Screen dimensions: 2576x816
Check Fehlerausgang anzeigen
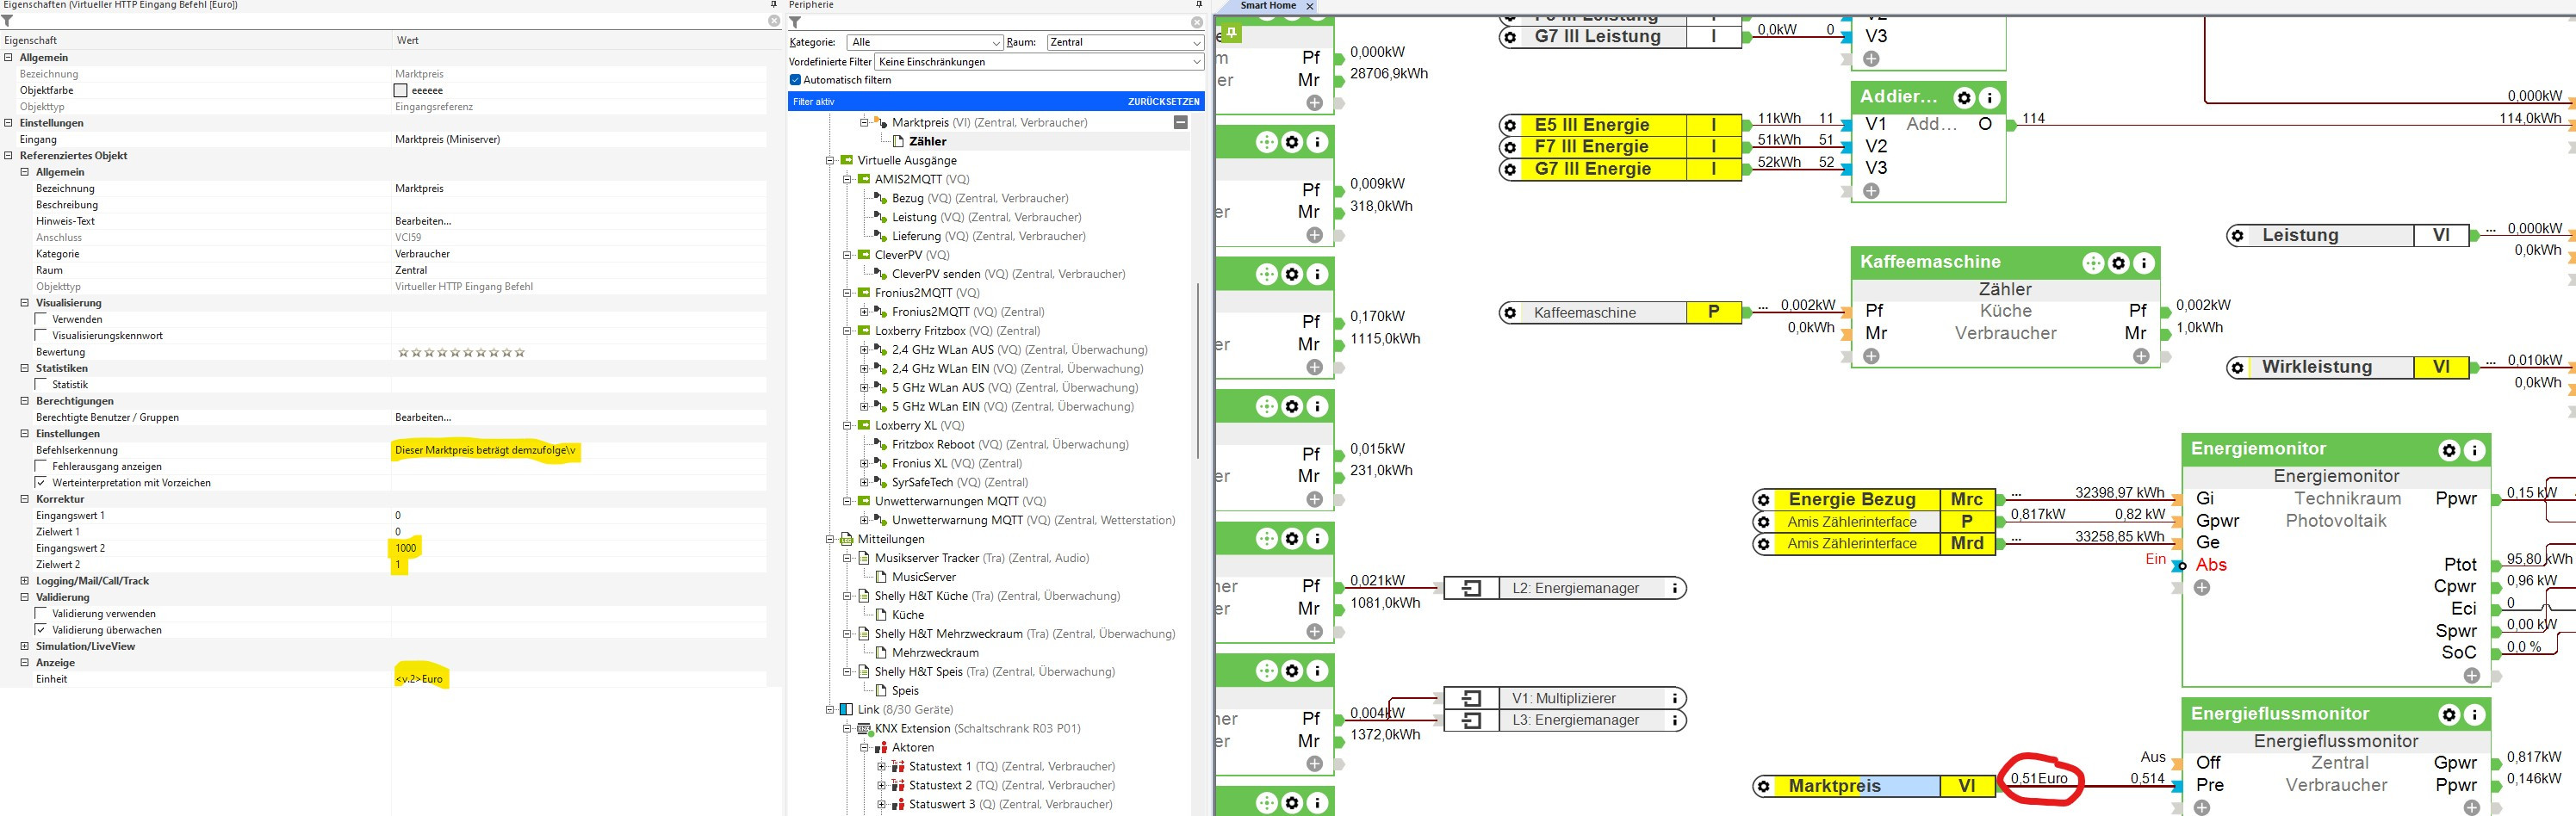click(x=41, y=466)
